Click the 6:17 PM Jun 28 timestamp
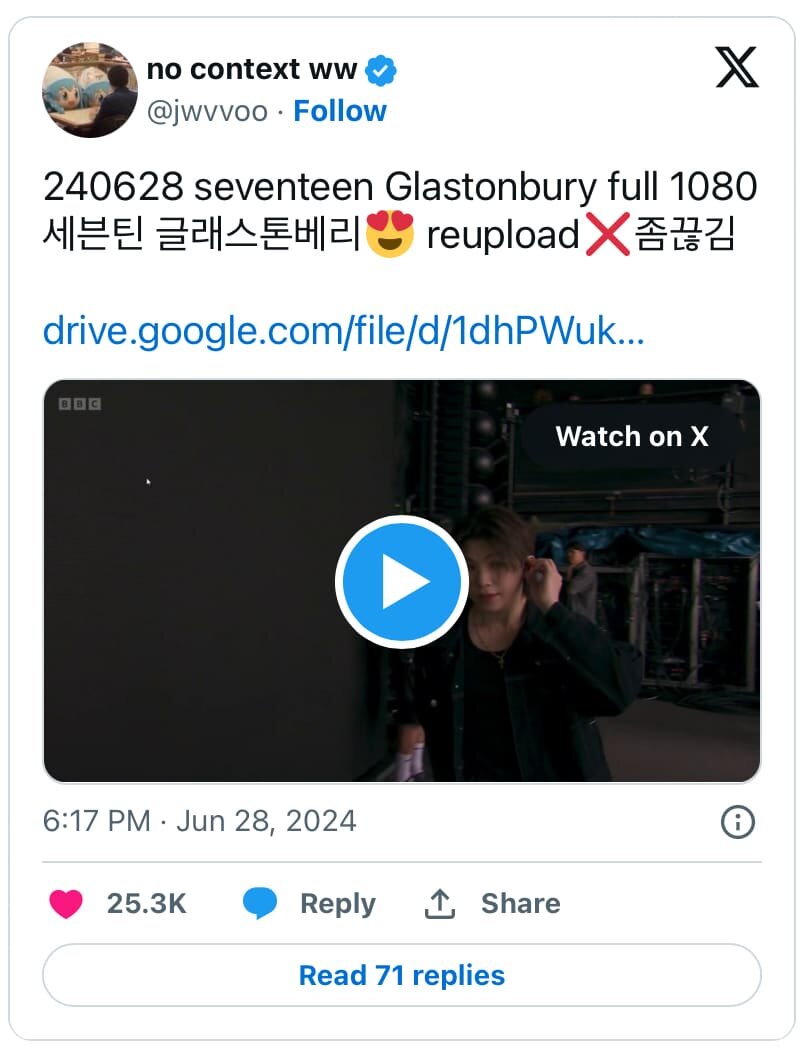The height and width of the screenshot is (1051, 807). point(199,821)
